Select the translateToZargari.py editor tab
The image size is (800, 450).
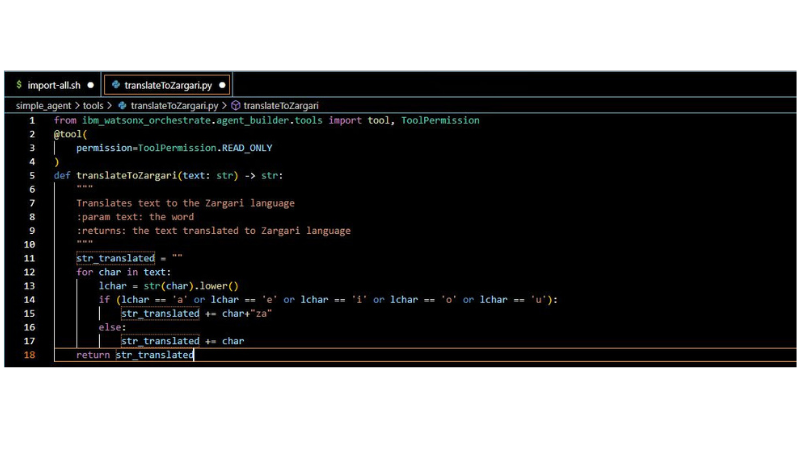[x=168, y=85]
